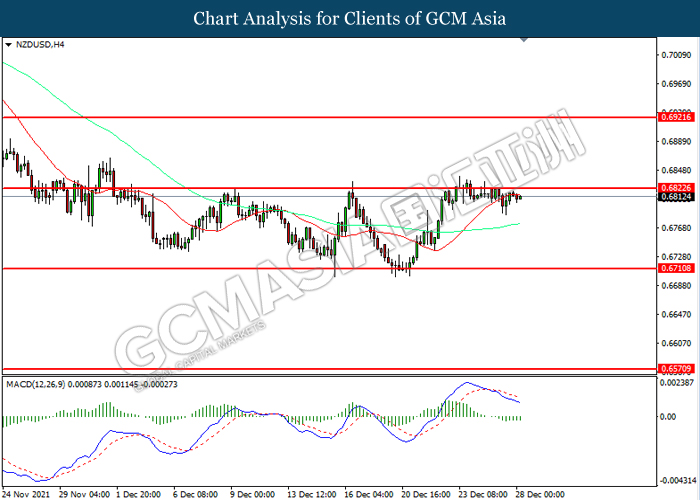Image resolution: width=700 pixels, height=500 pixels.
Task: Click the chart shift marker triangle
Action: [524, 40]
